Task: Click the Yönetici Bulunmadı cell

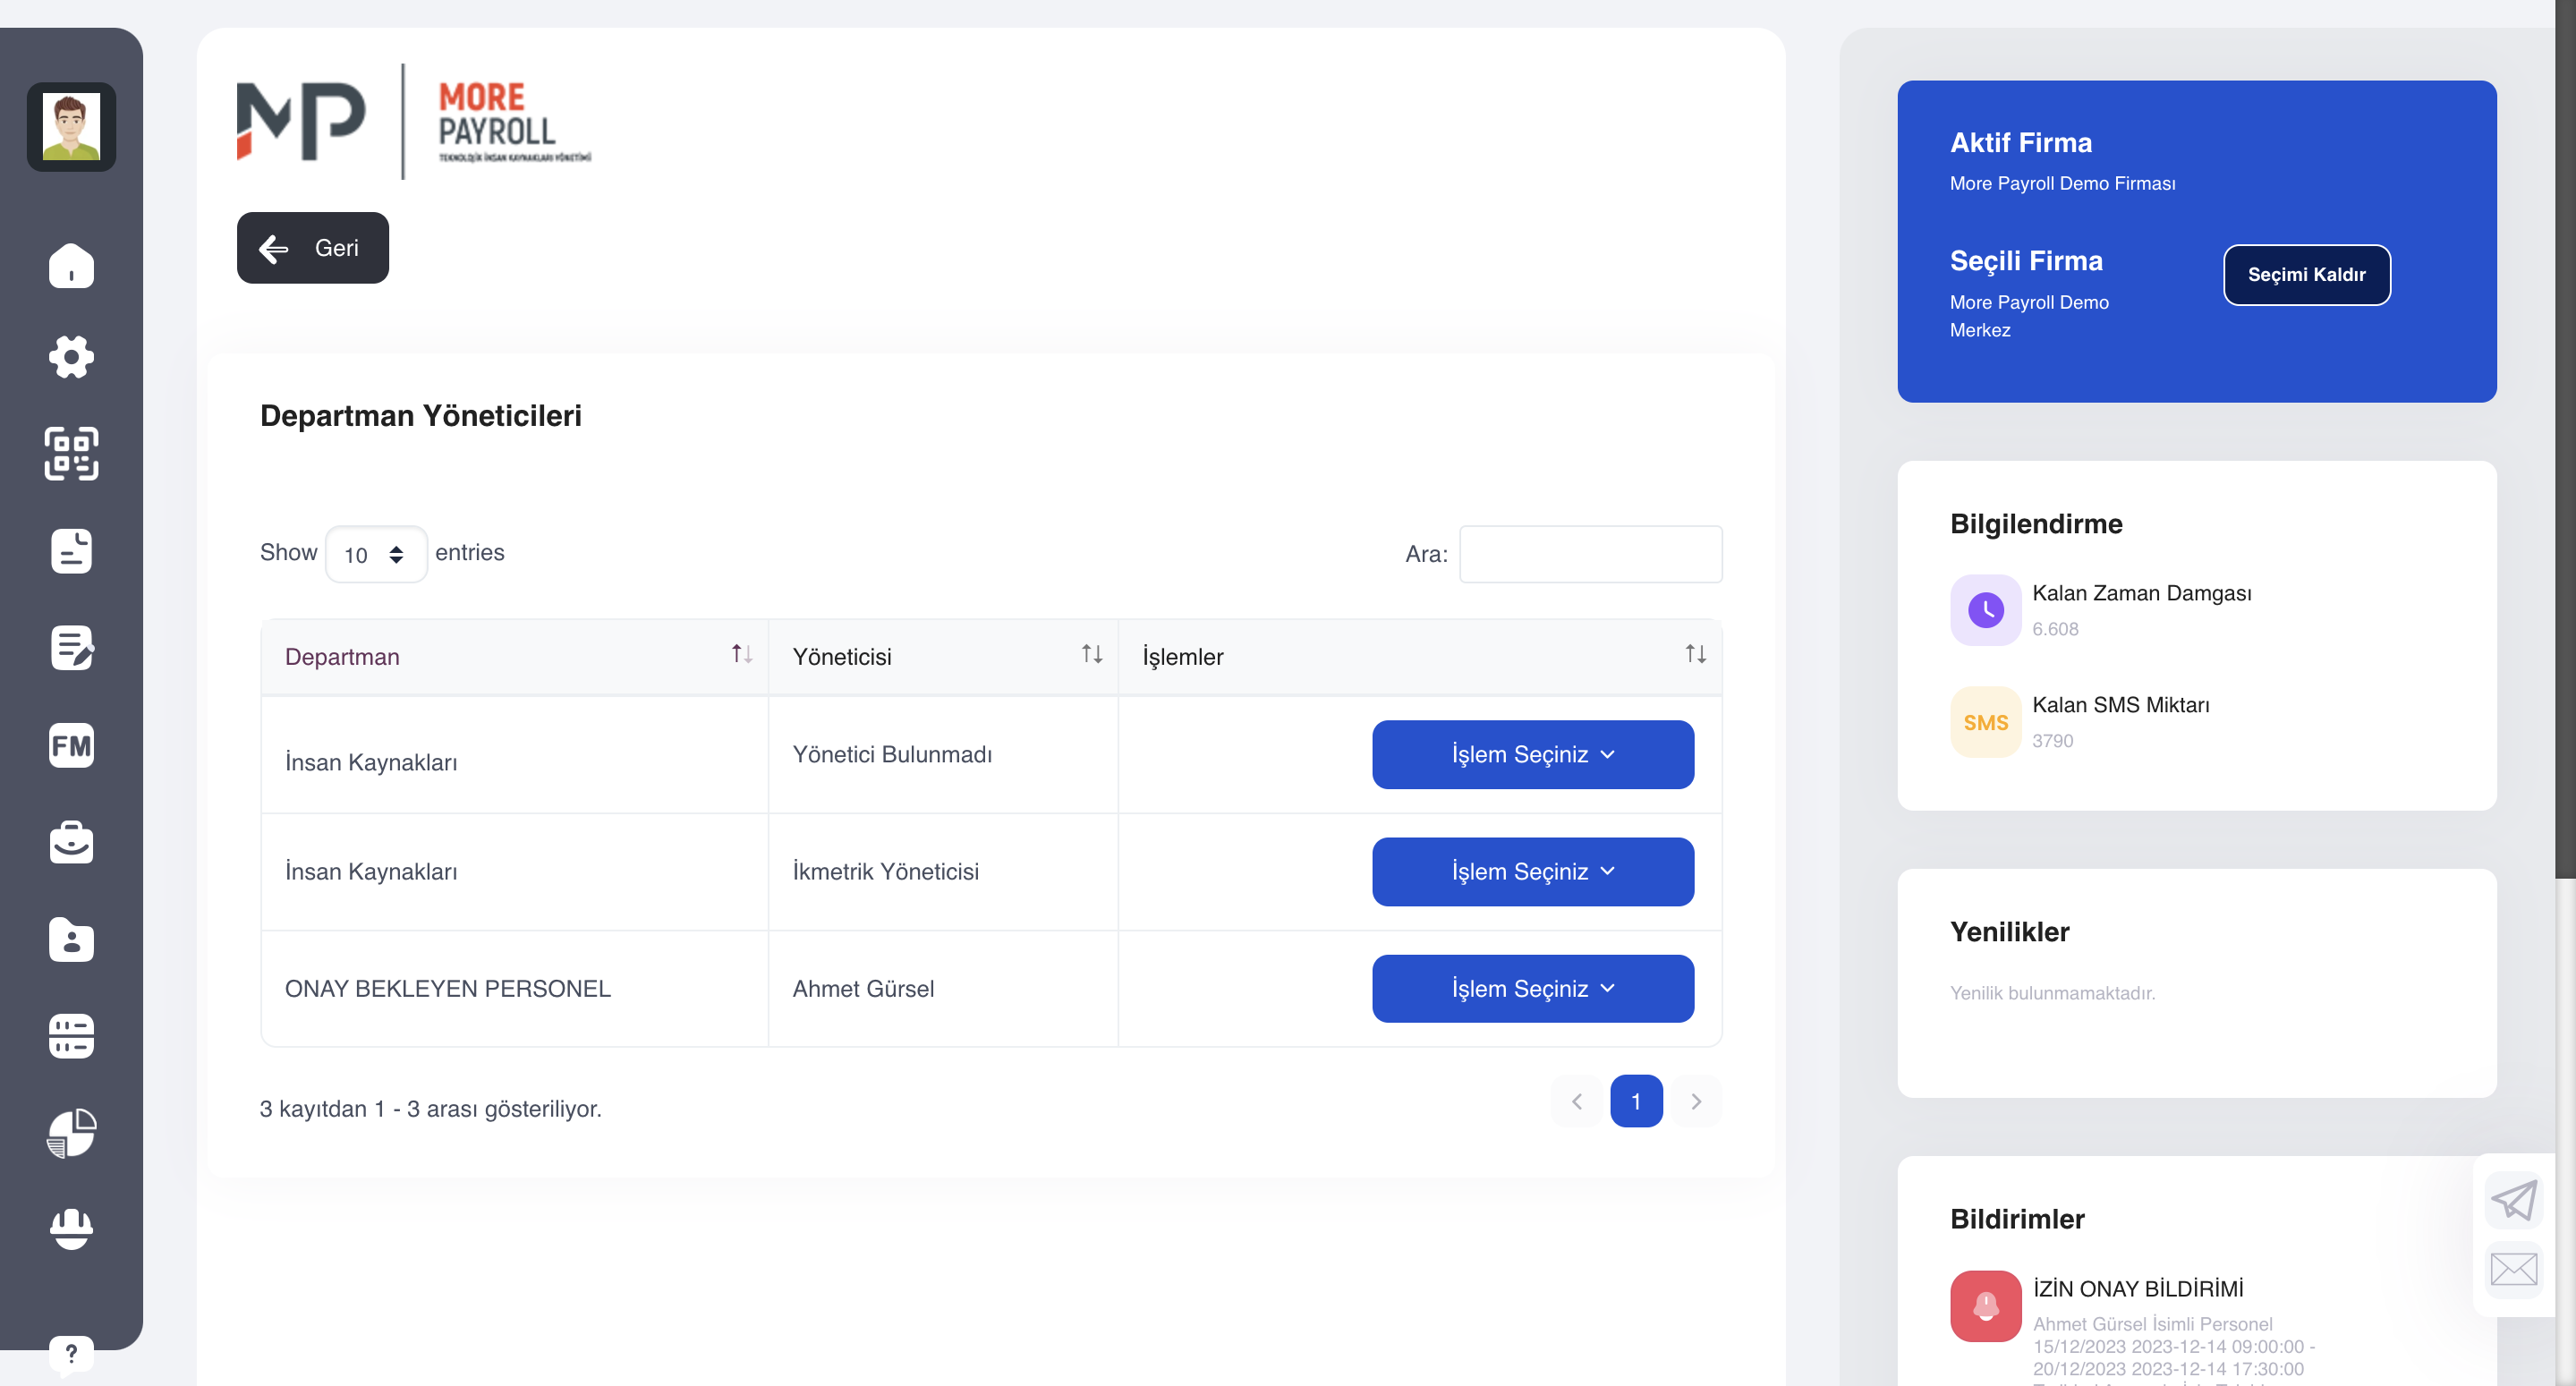Action: click(x=943, y=754)
